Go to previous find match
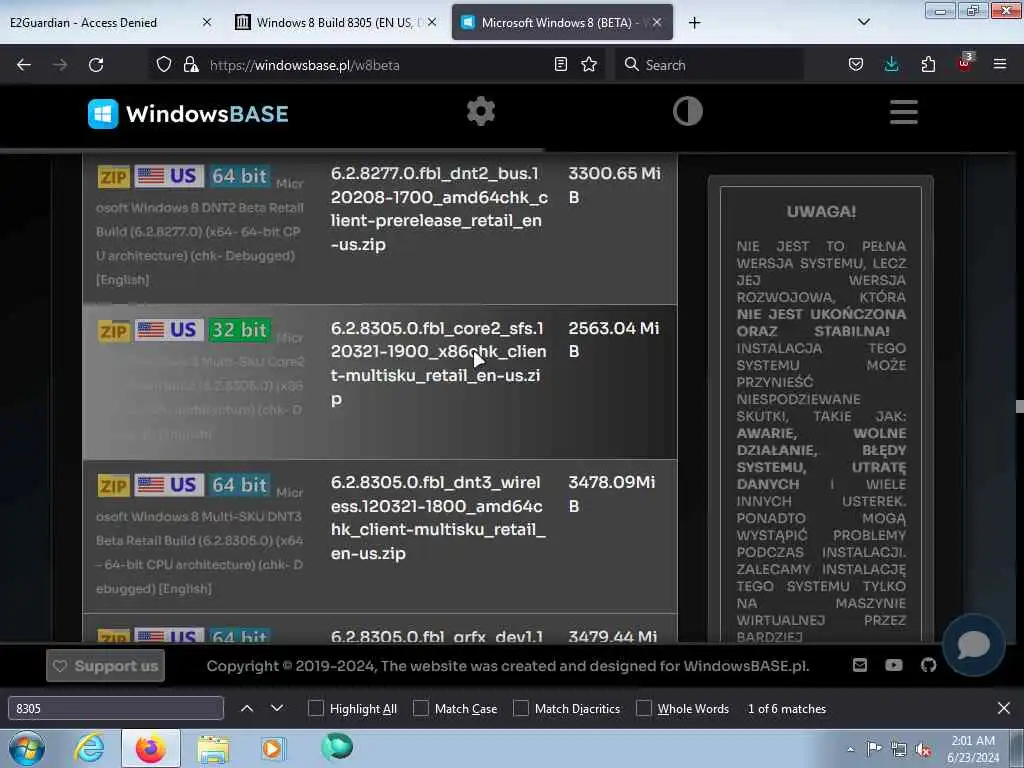Image resolution: width=1024 pixels, height=768 pixels. [247, 708]
